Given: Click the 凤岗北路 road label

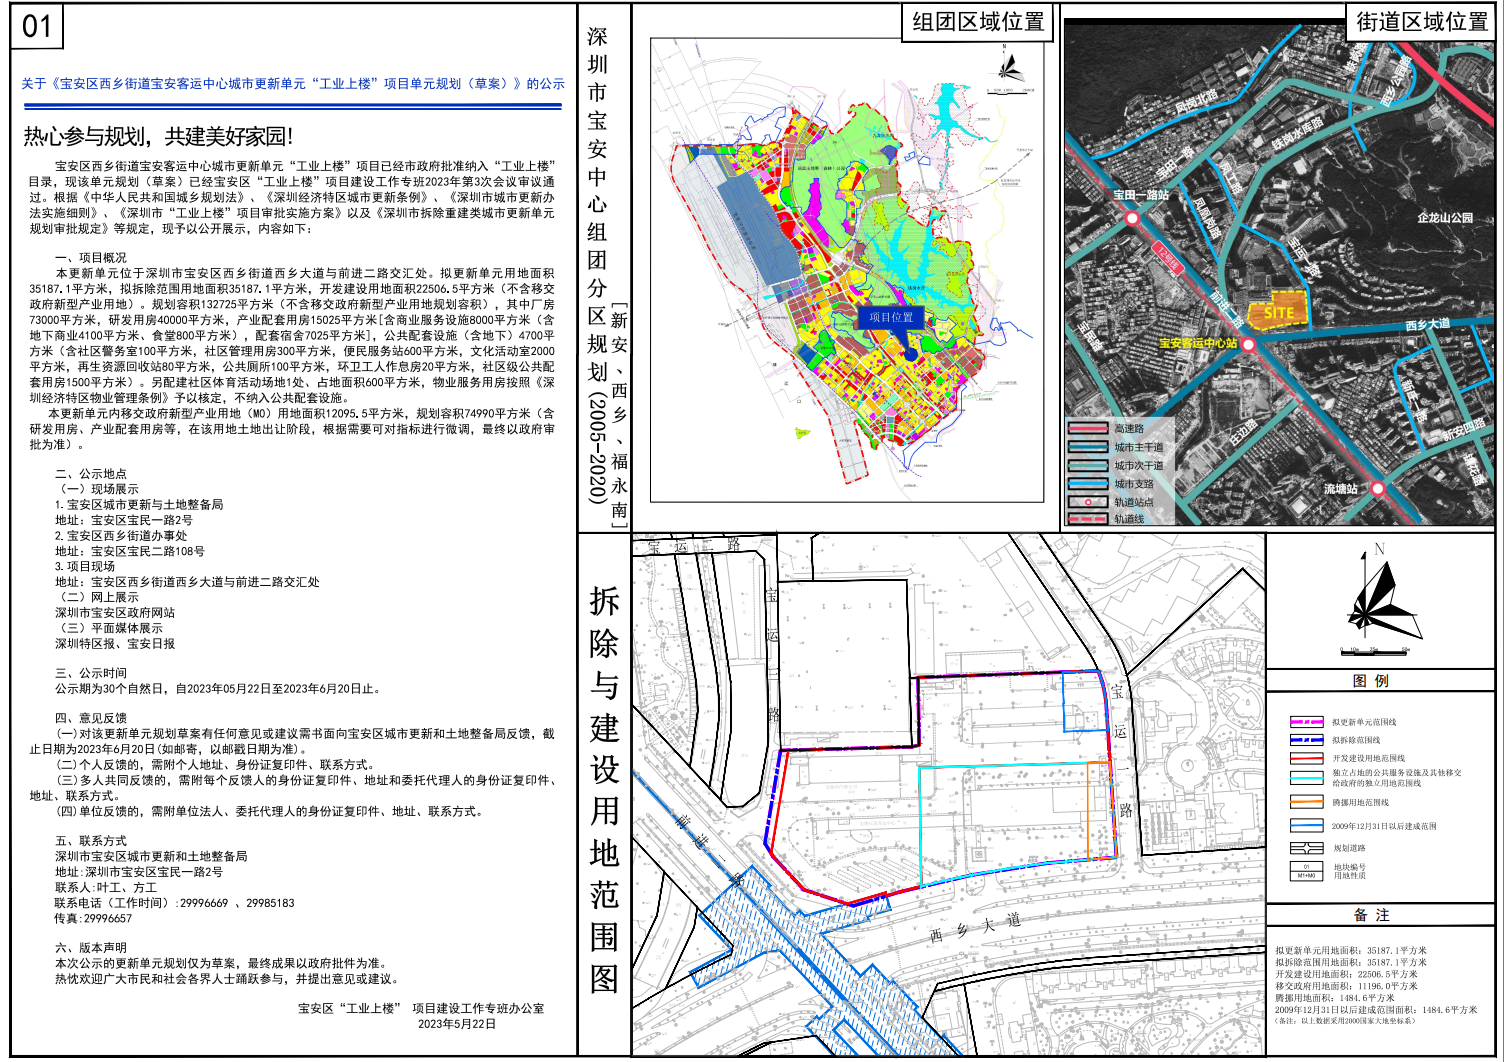Looking at the screenshot, I should click(1197, 101).
